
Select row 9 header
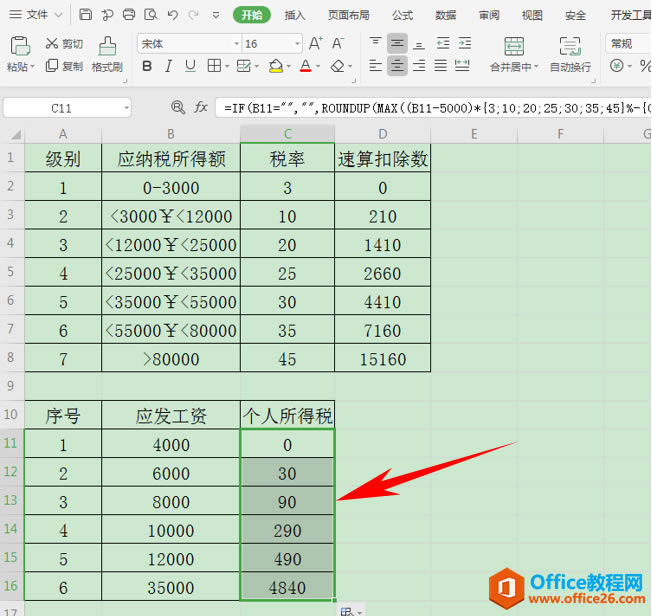point(11,386)
